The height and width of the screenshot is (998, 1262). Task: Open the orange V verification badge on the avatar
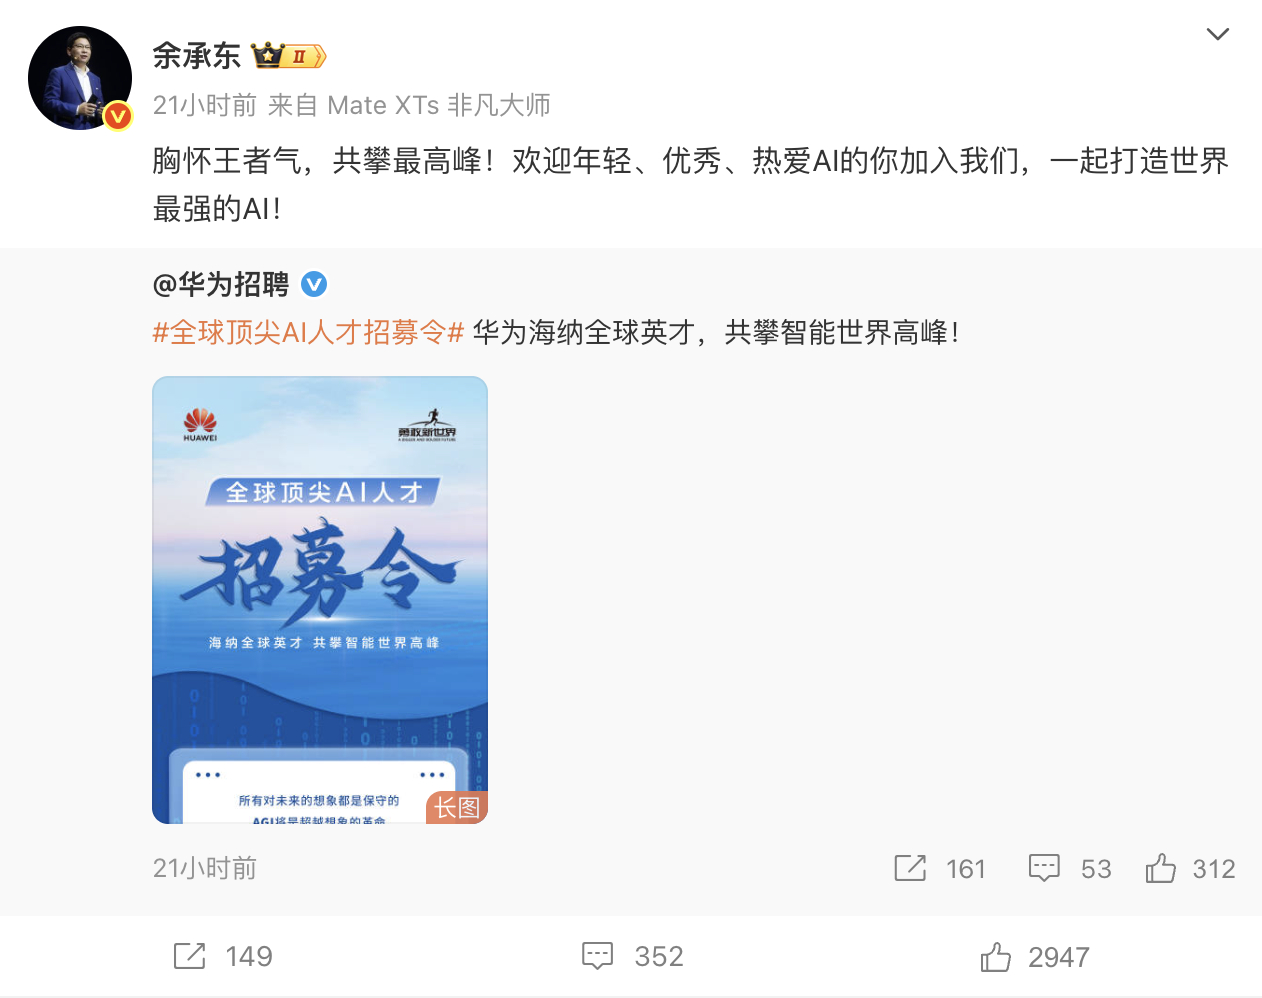click(x=118, y=116)
